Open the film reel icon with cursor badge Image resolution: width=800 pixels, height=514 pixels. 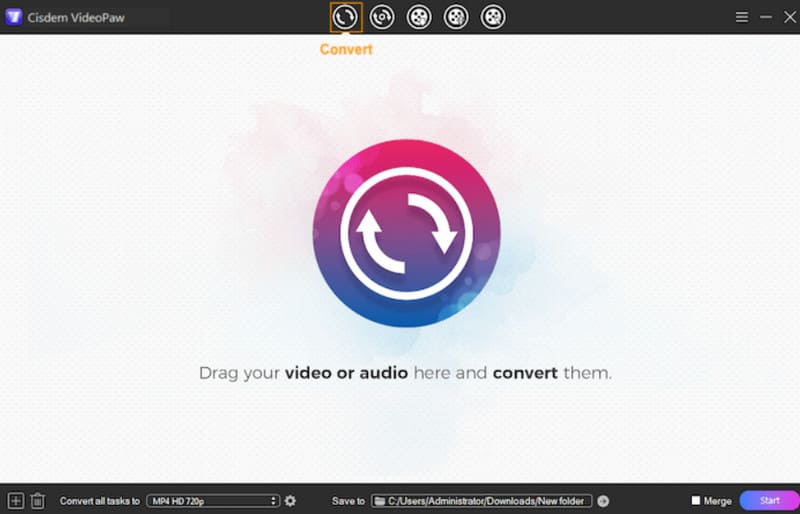point(493,17)
